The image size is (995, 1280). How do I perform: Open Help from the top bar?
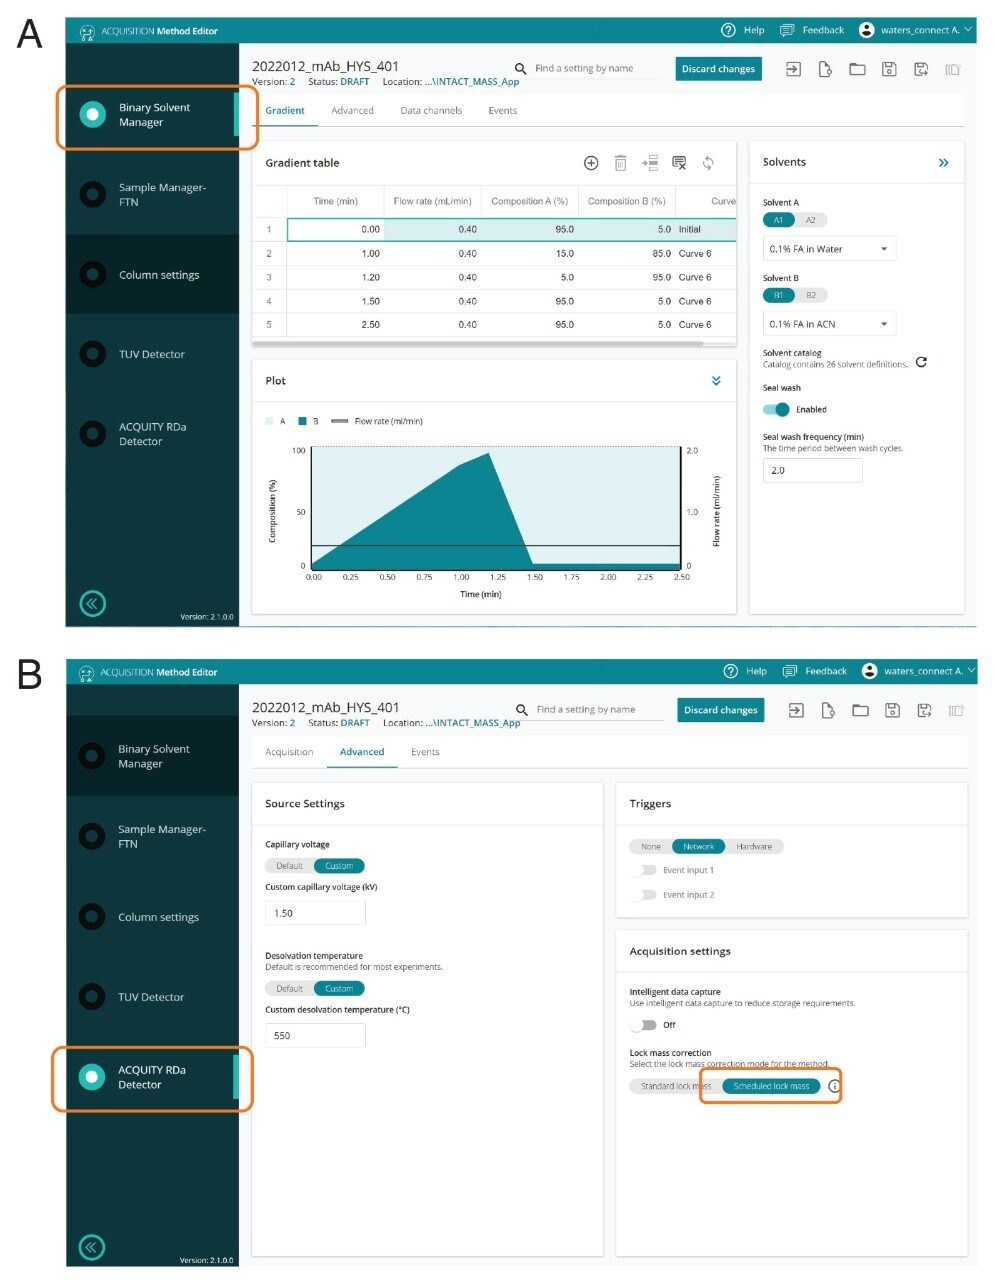[743, 30]
